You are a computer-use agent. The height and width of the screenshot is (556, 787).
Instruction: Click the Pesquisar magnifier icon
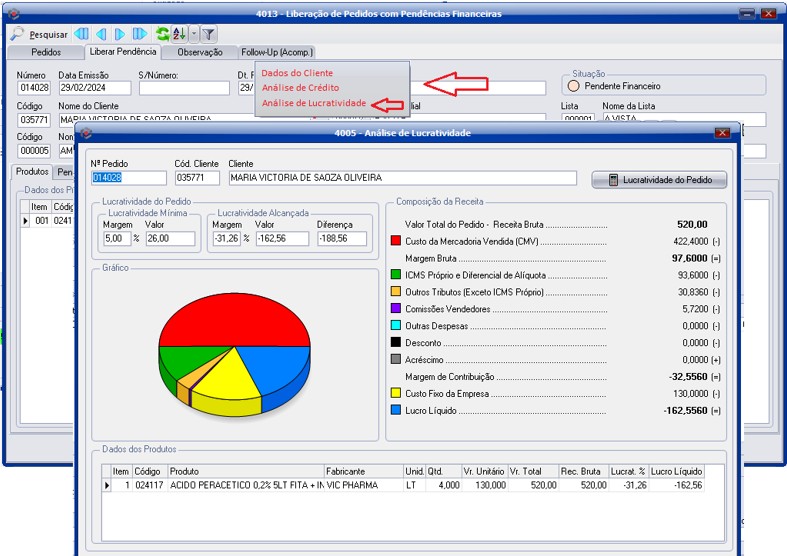pyautogui.click(x=17, y=34)
